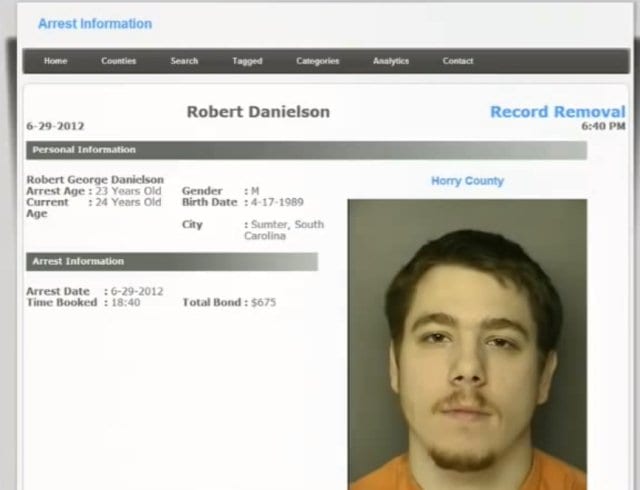Screen dimensions: 640x490
Task: Click the 6:40 PM timestamp
Action: (x=603, y=126)
